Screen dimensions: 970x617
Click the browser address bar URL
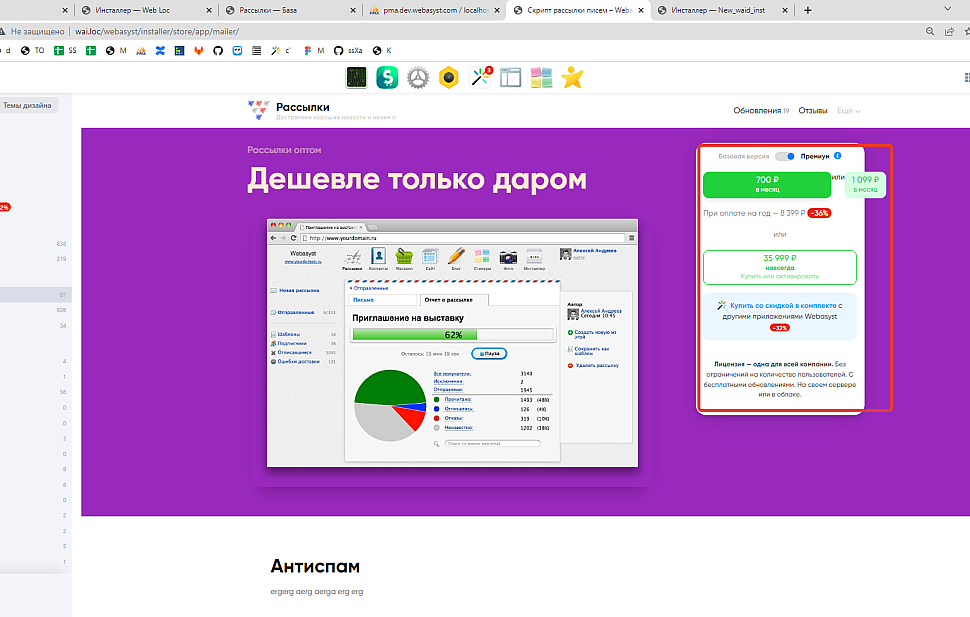[160, 31]
